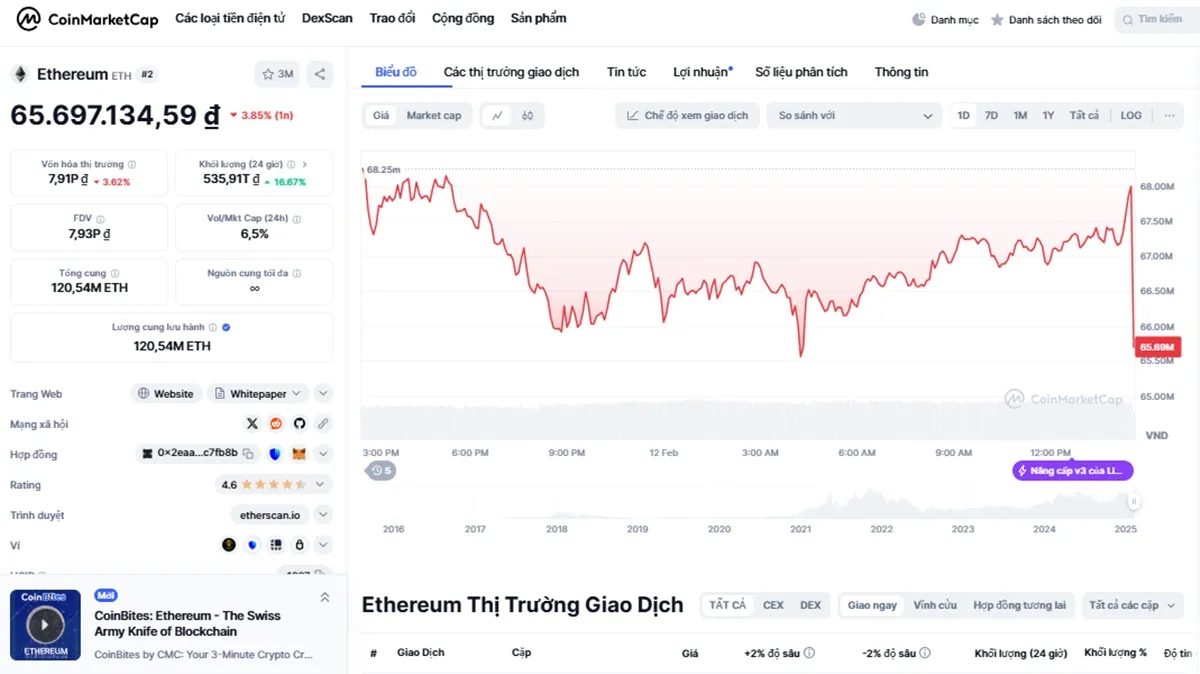Open Ethereum's official Website button

[x=166, y=393]
